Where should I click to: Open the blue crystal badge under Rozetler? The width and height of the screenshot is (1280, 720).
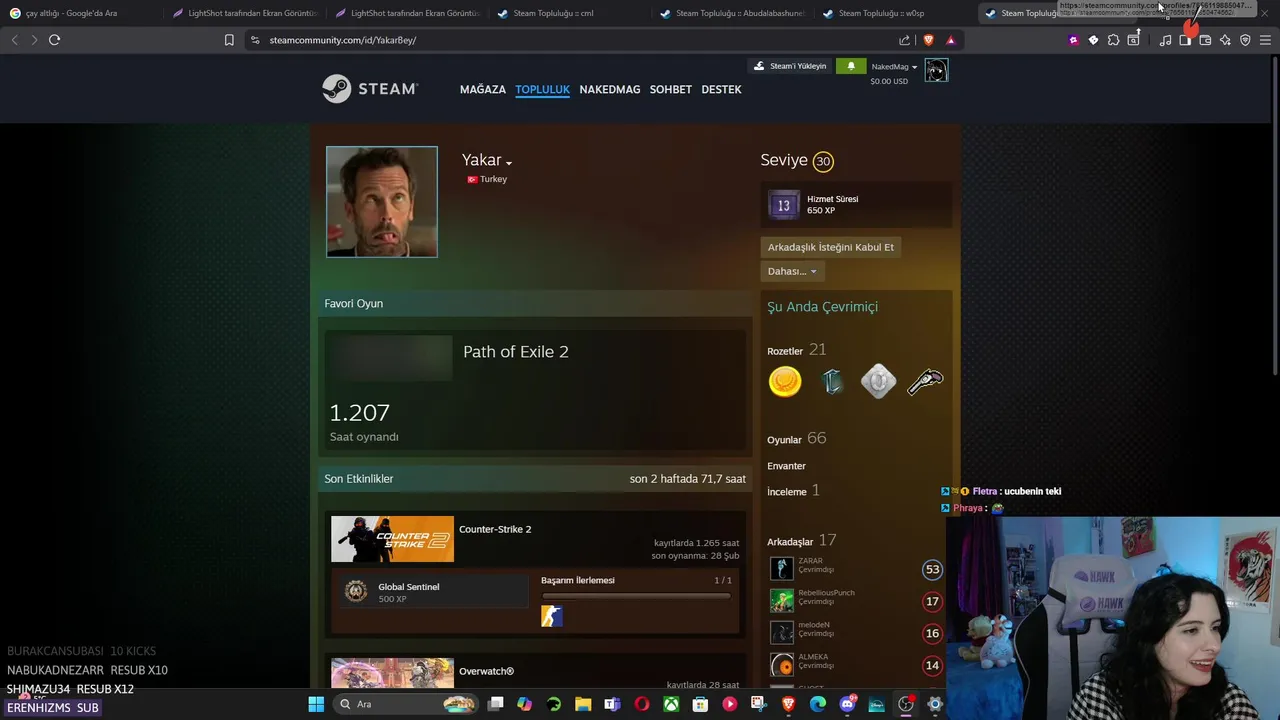click(832, 381)
